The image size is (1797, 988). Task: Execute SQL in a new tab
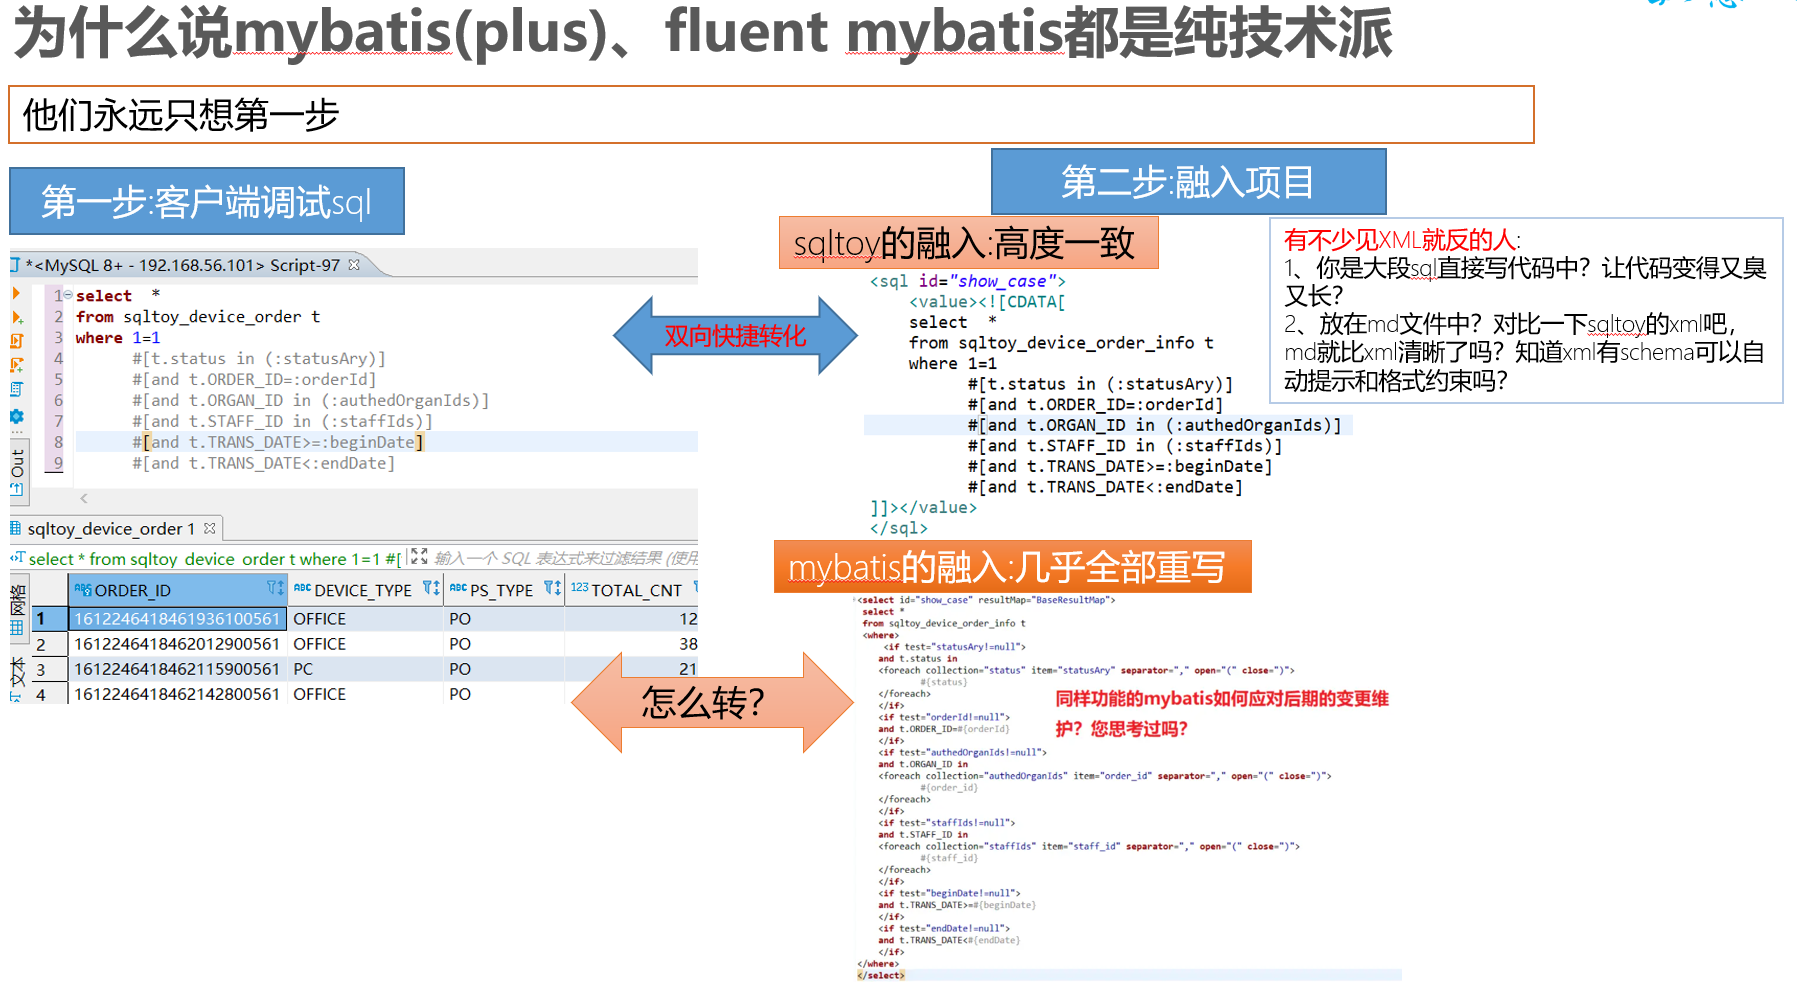(14, 316)
